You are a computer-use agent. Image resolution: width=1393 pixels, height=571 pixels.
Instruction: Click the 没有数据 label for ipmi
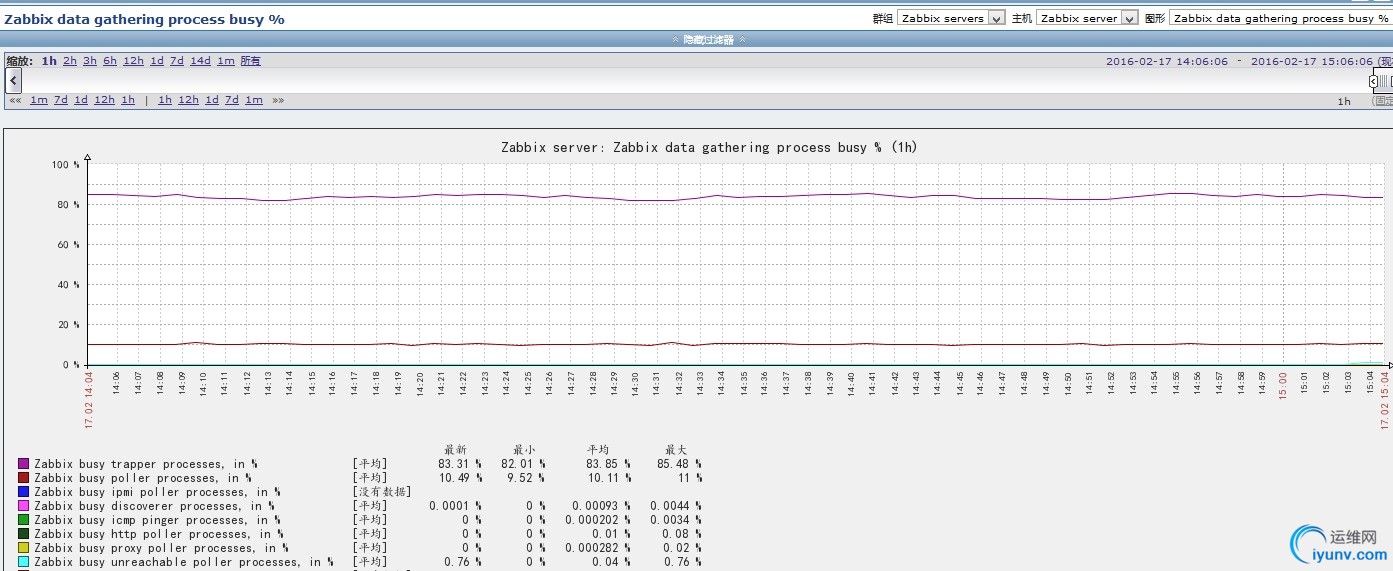tap(382, 492)
